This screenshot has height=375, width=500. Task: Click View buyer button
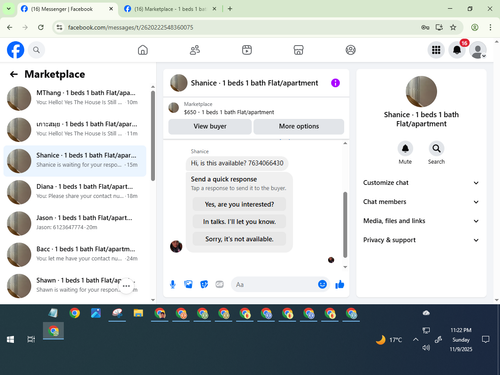(210, 126)
